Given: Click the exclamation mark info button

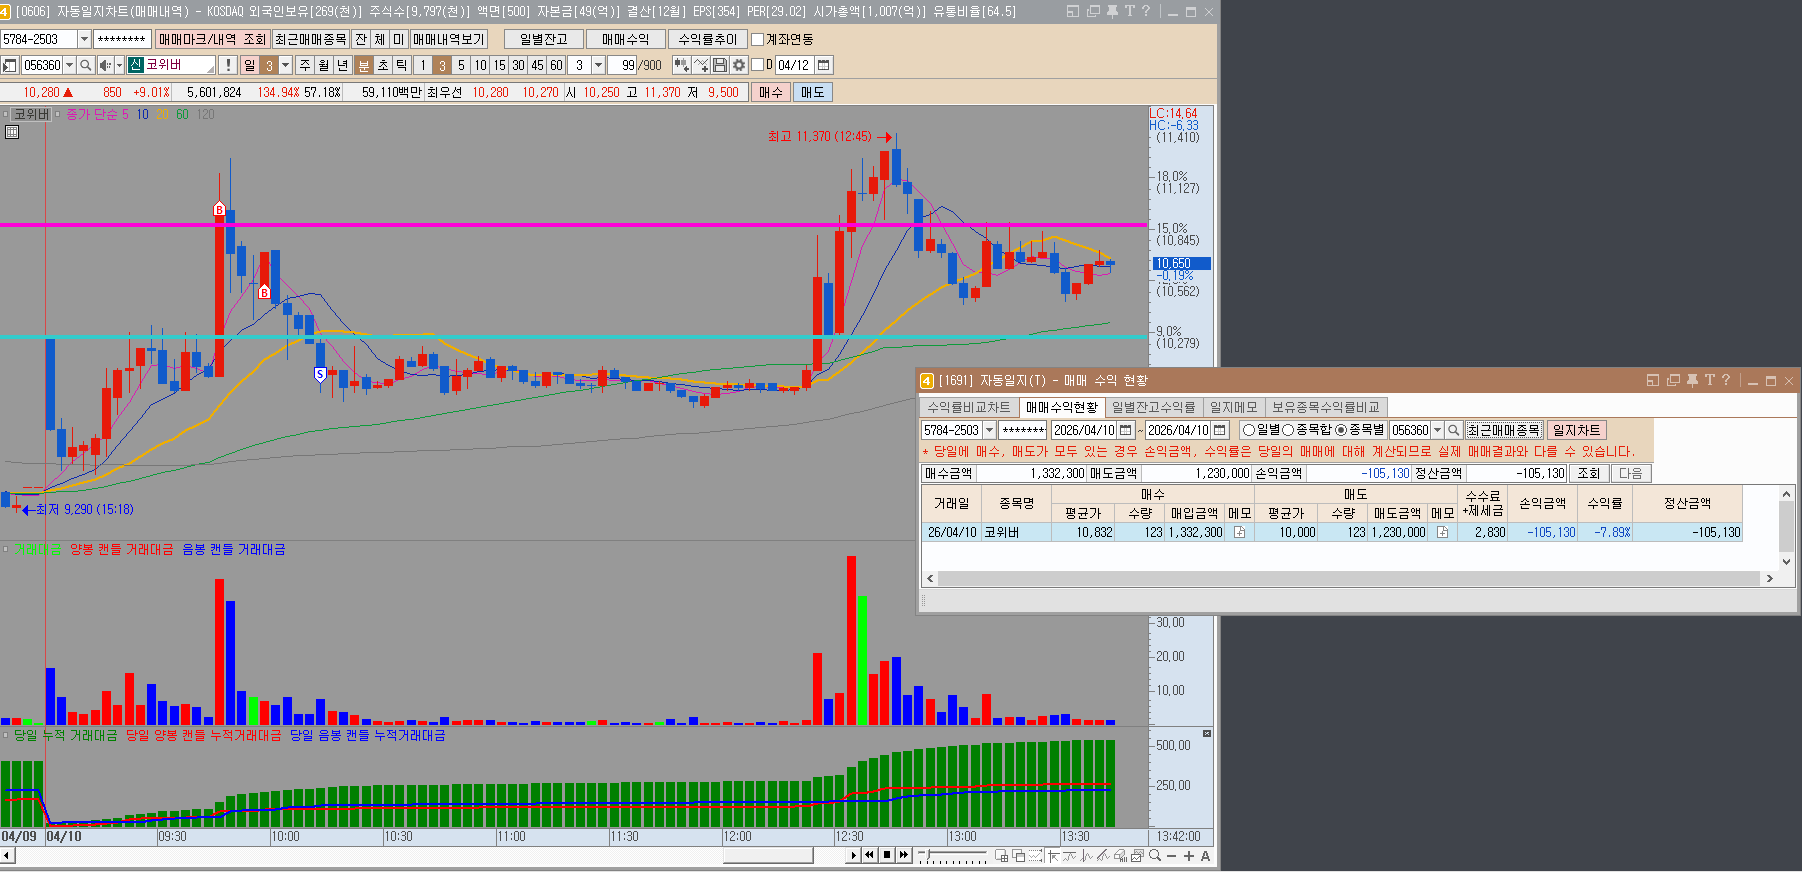Looking at the screenshot, I should (228, 65).
